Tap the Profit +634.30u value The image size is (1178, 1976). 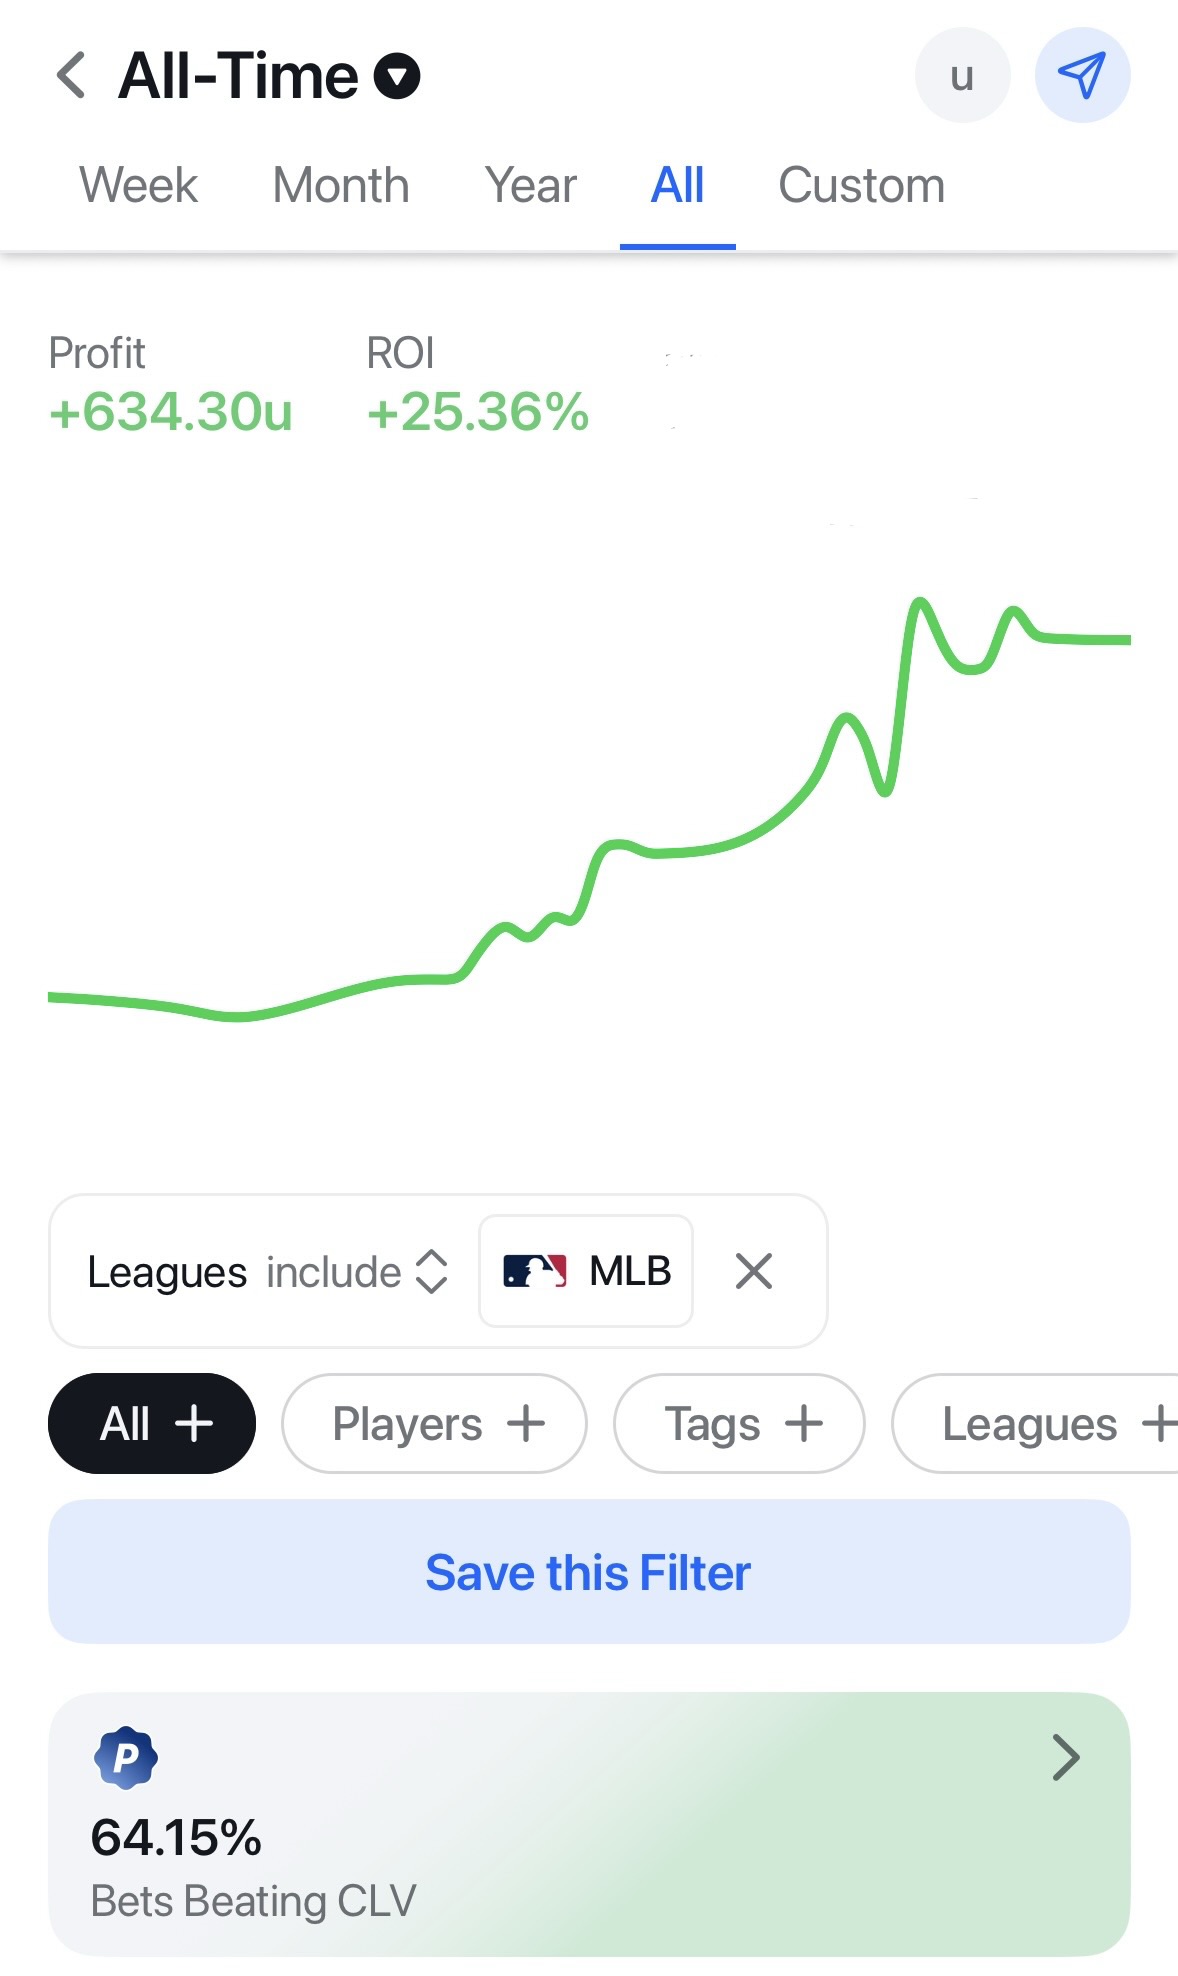[x=171, y=412]
